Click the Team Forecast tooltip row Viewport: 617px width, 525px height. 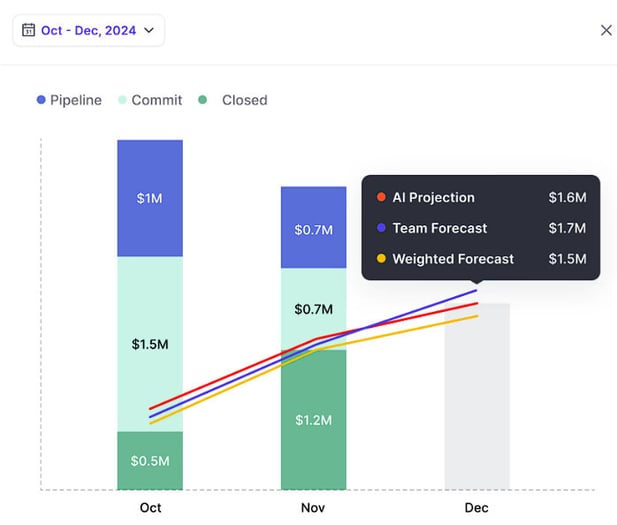pyautogui.click(x=480, y=228)
